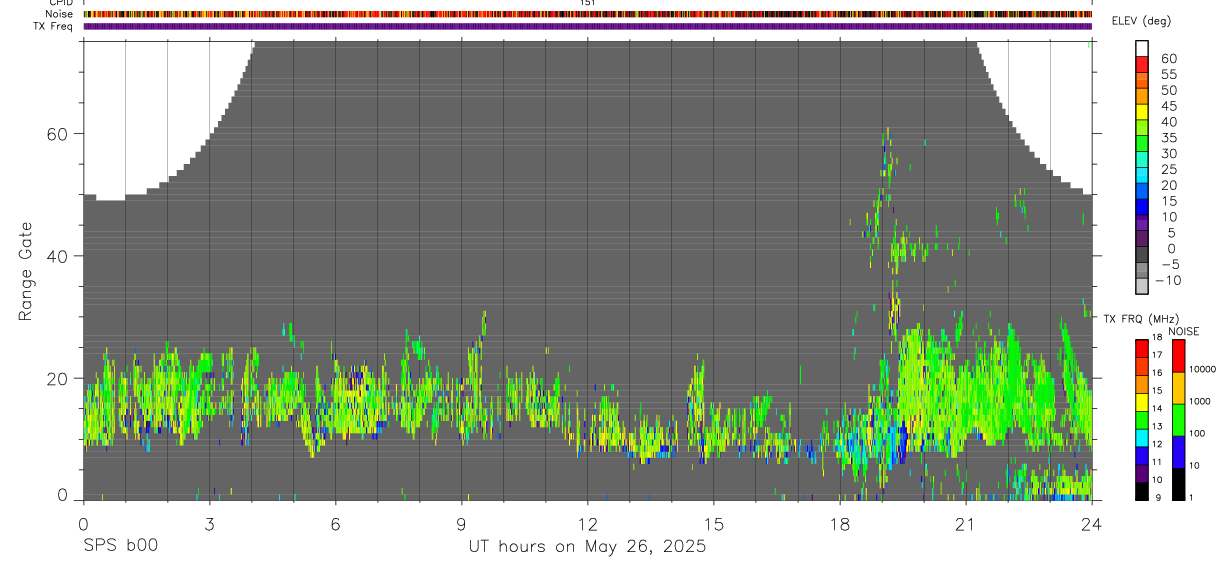Click the UT hours on May 26, 2025 label
The image size is (1228, 567).
click(588, 547)
